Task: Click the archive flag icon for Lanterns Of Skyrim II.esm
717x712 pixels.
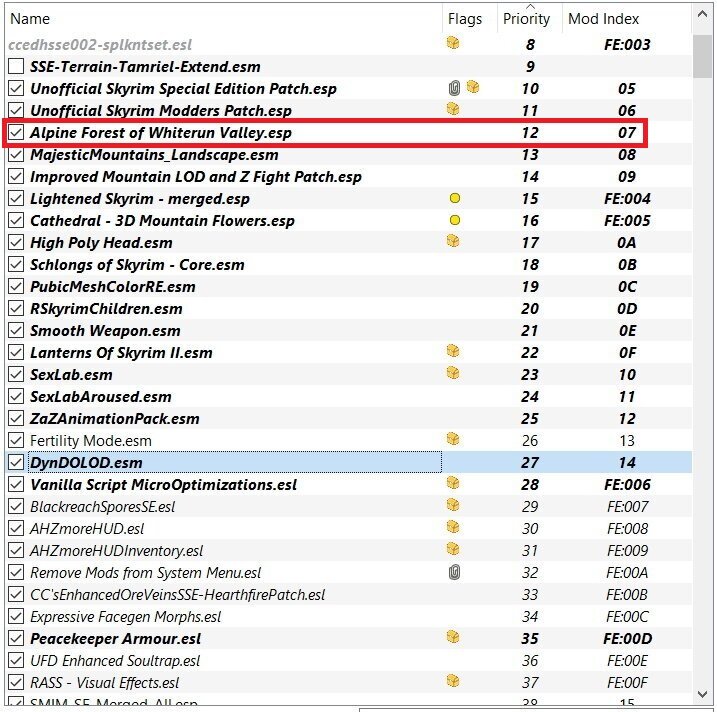Action: coord(453,351)
